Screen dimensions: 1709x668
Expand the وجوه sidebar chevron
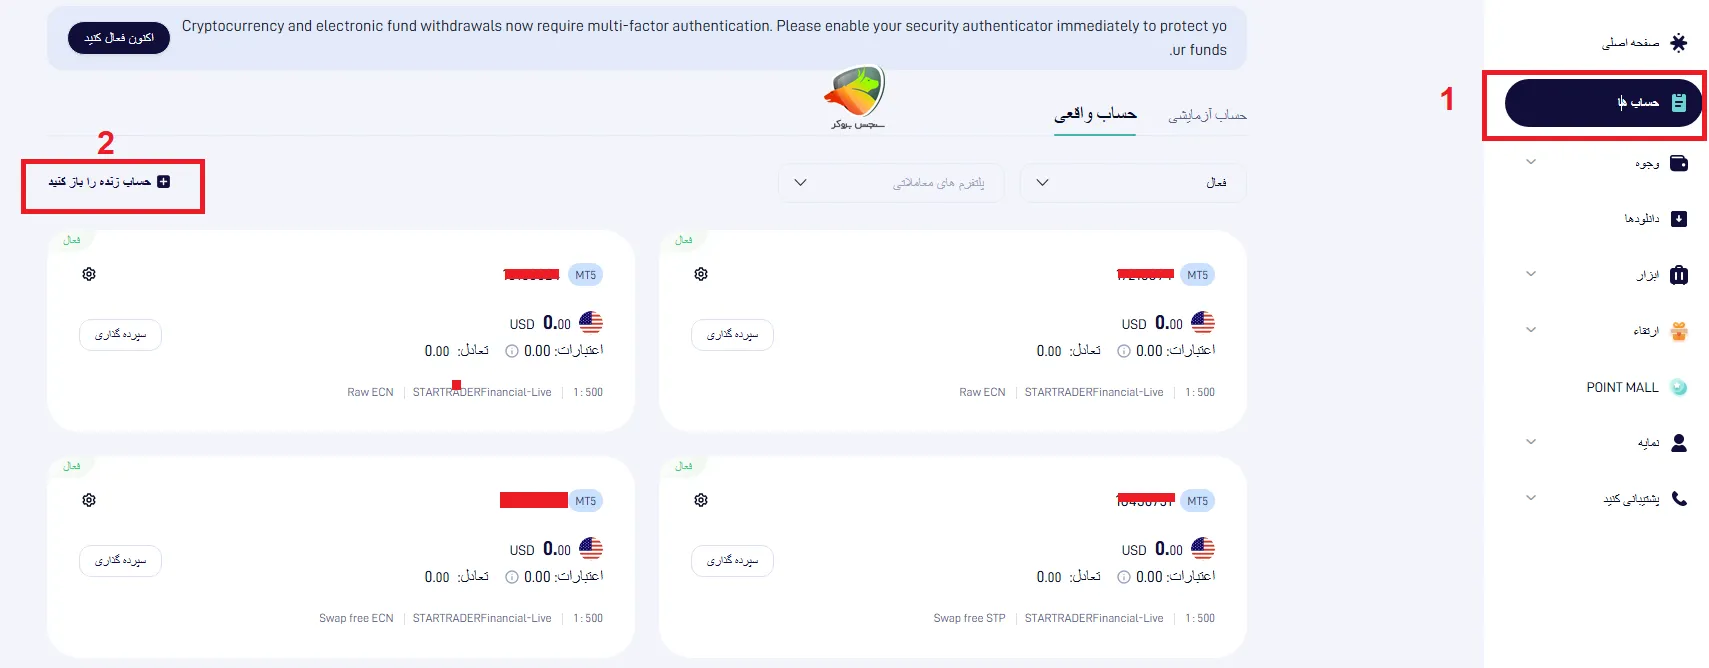click(x=1531, y=162)
